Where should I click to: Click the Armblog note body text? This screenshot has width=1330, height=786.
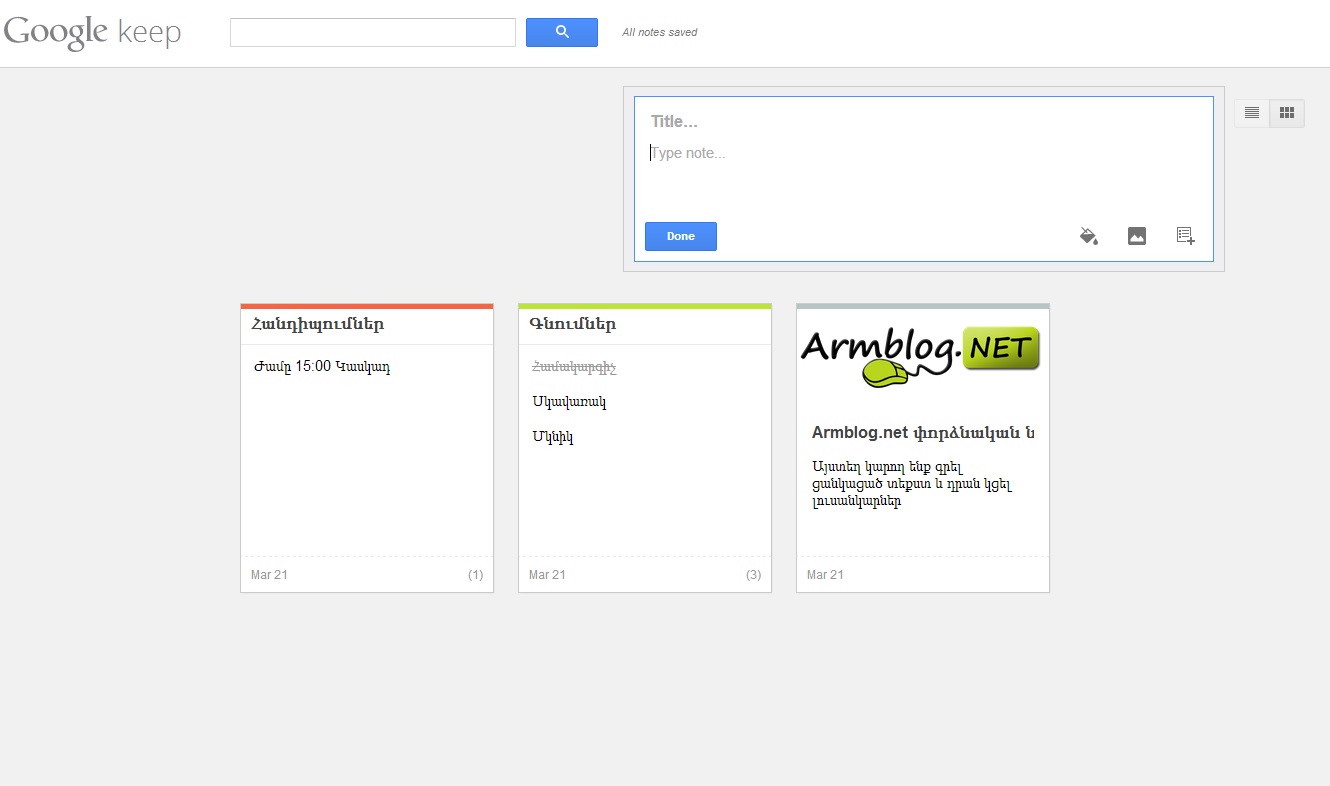[912, 484]
